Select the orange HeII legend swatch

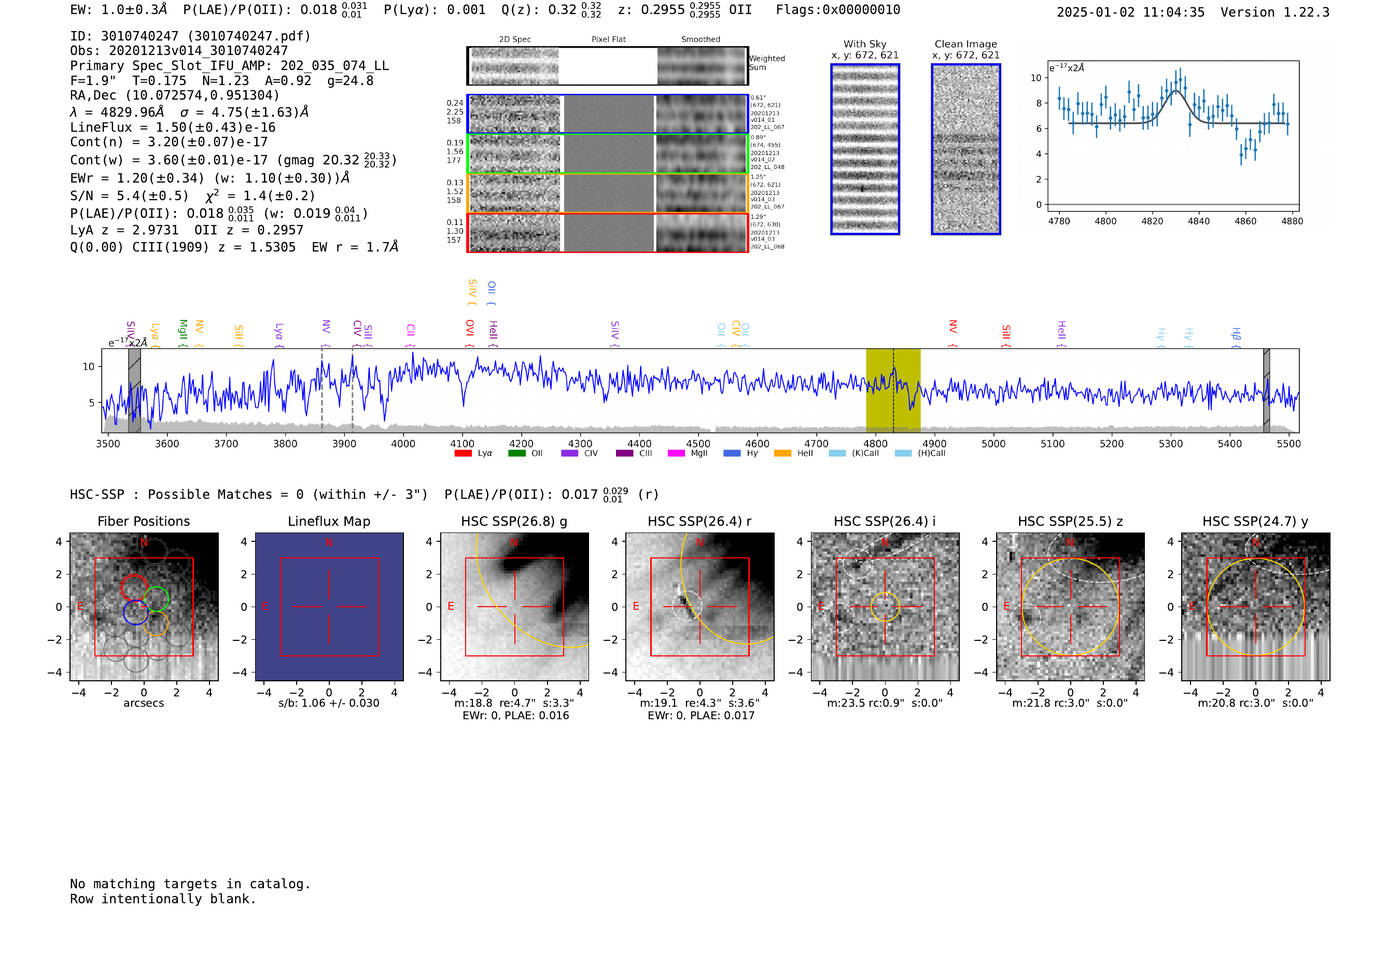point(783,454)
